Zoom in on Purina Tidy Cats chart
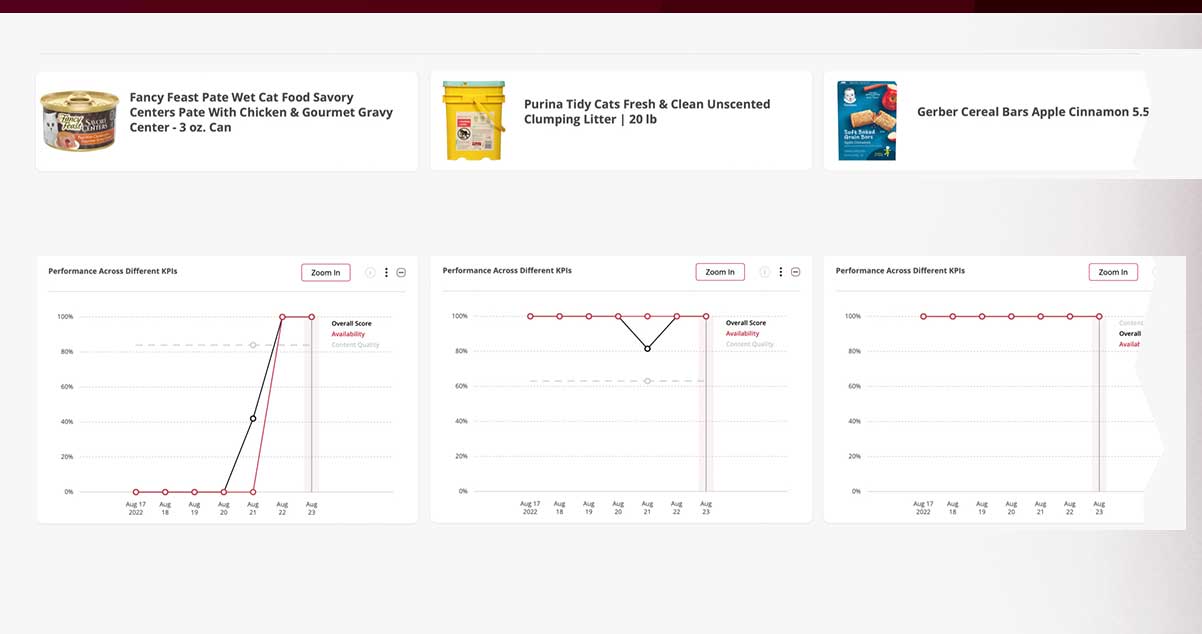The image size is (1202, 634). tap(720, 272)
